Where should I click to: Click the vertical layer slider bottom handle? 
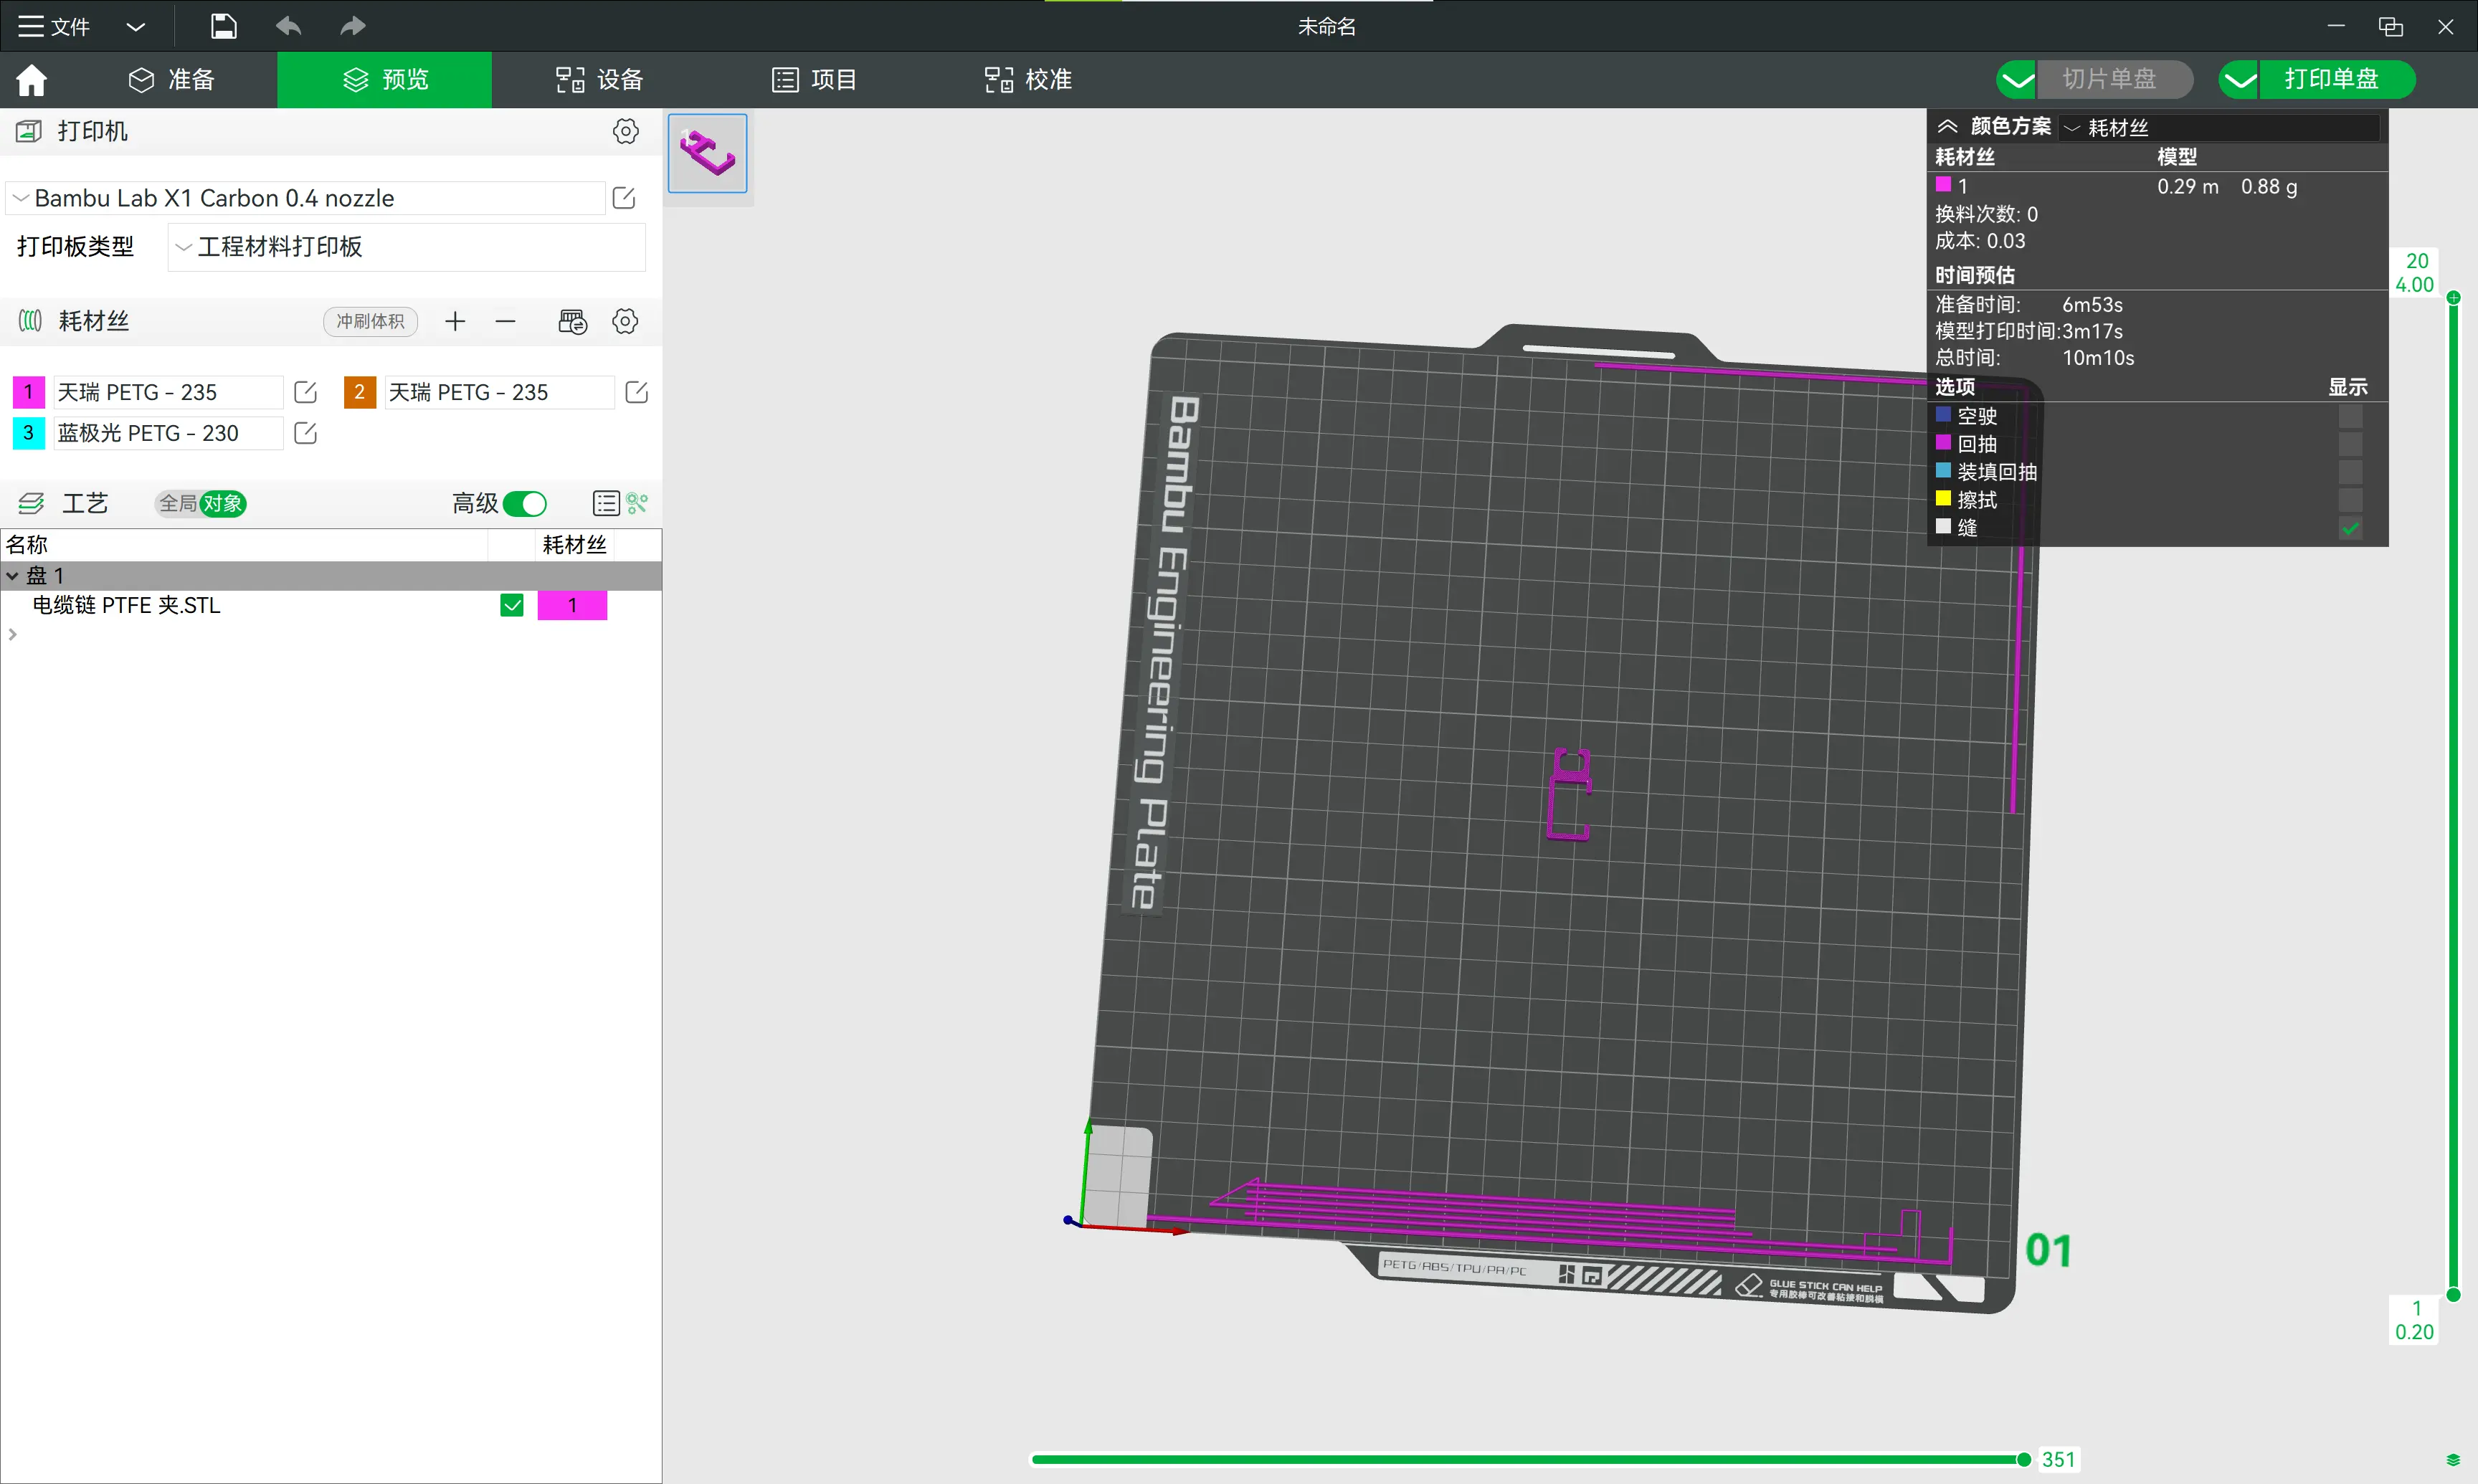point(2453,1295)
